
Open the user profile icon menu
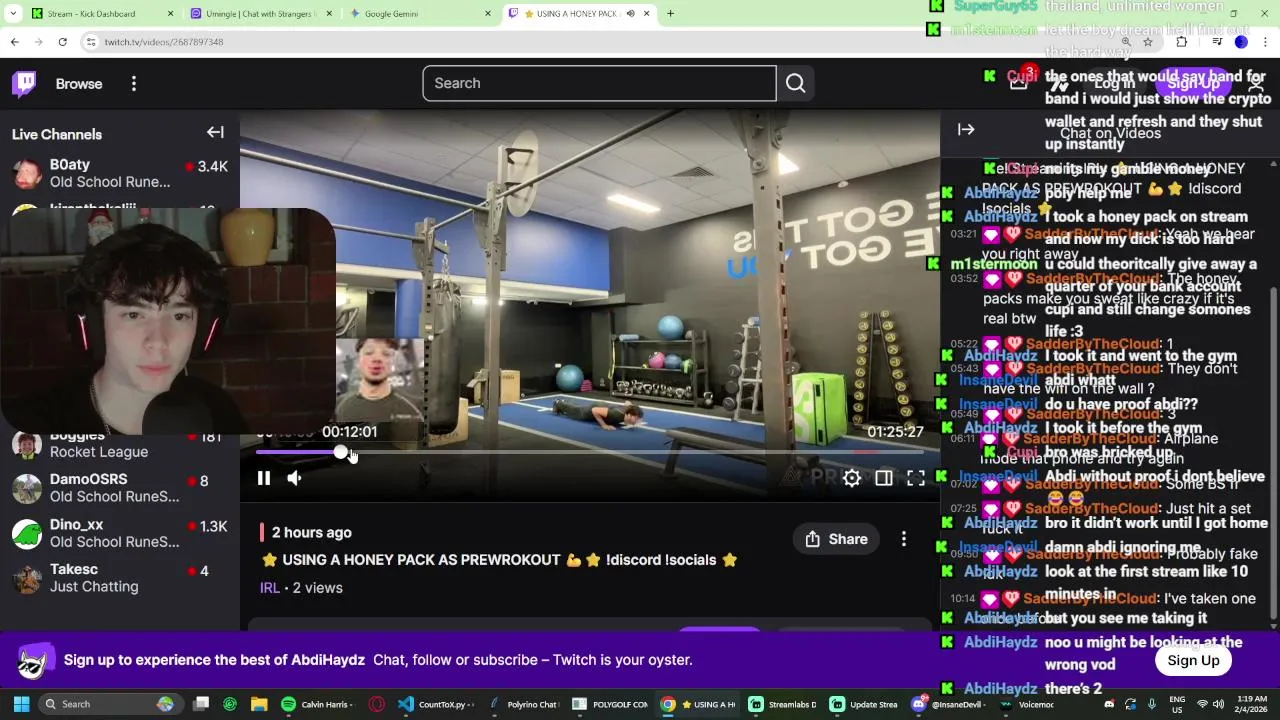1256,83
